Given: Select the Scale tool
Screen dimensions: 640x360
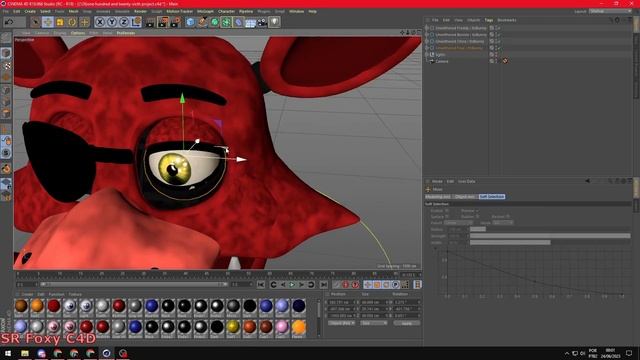Looking at the screenshot, I should click(60, 22).
